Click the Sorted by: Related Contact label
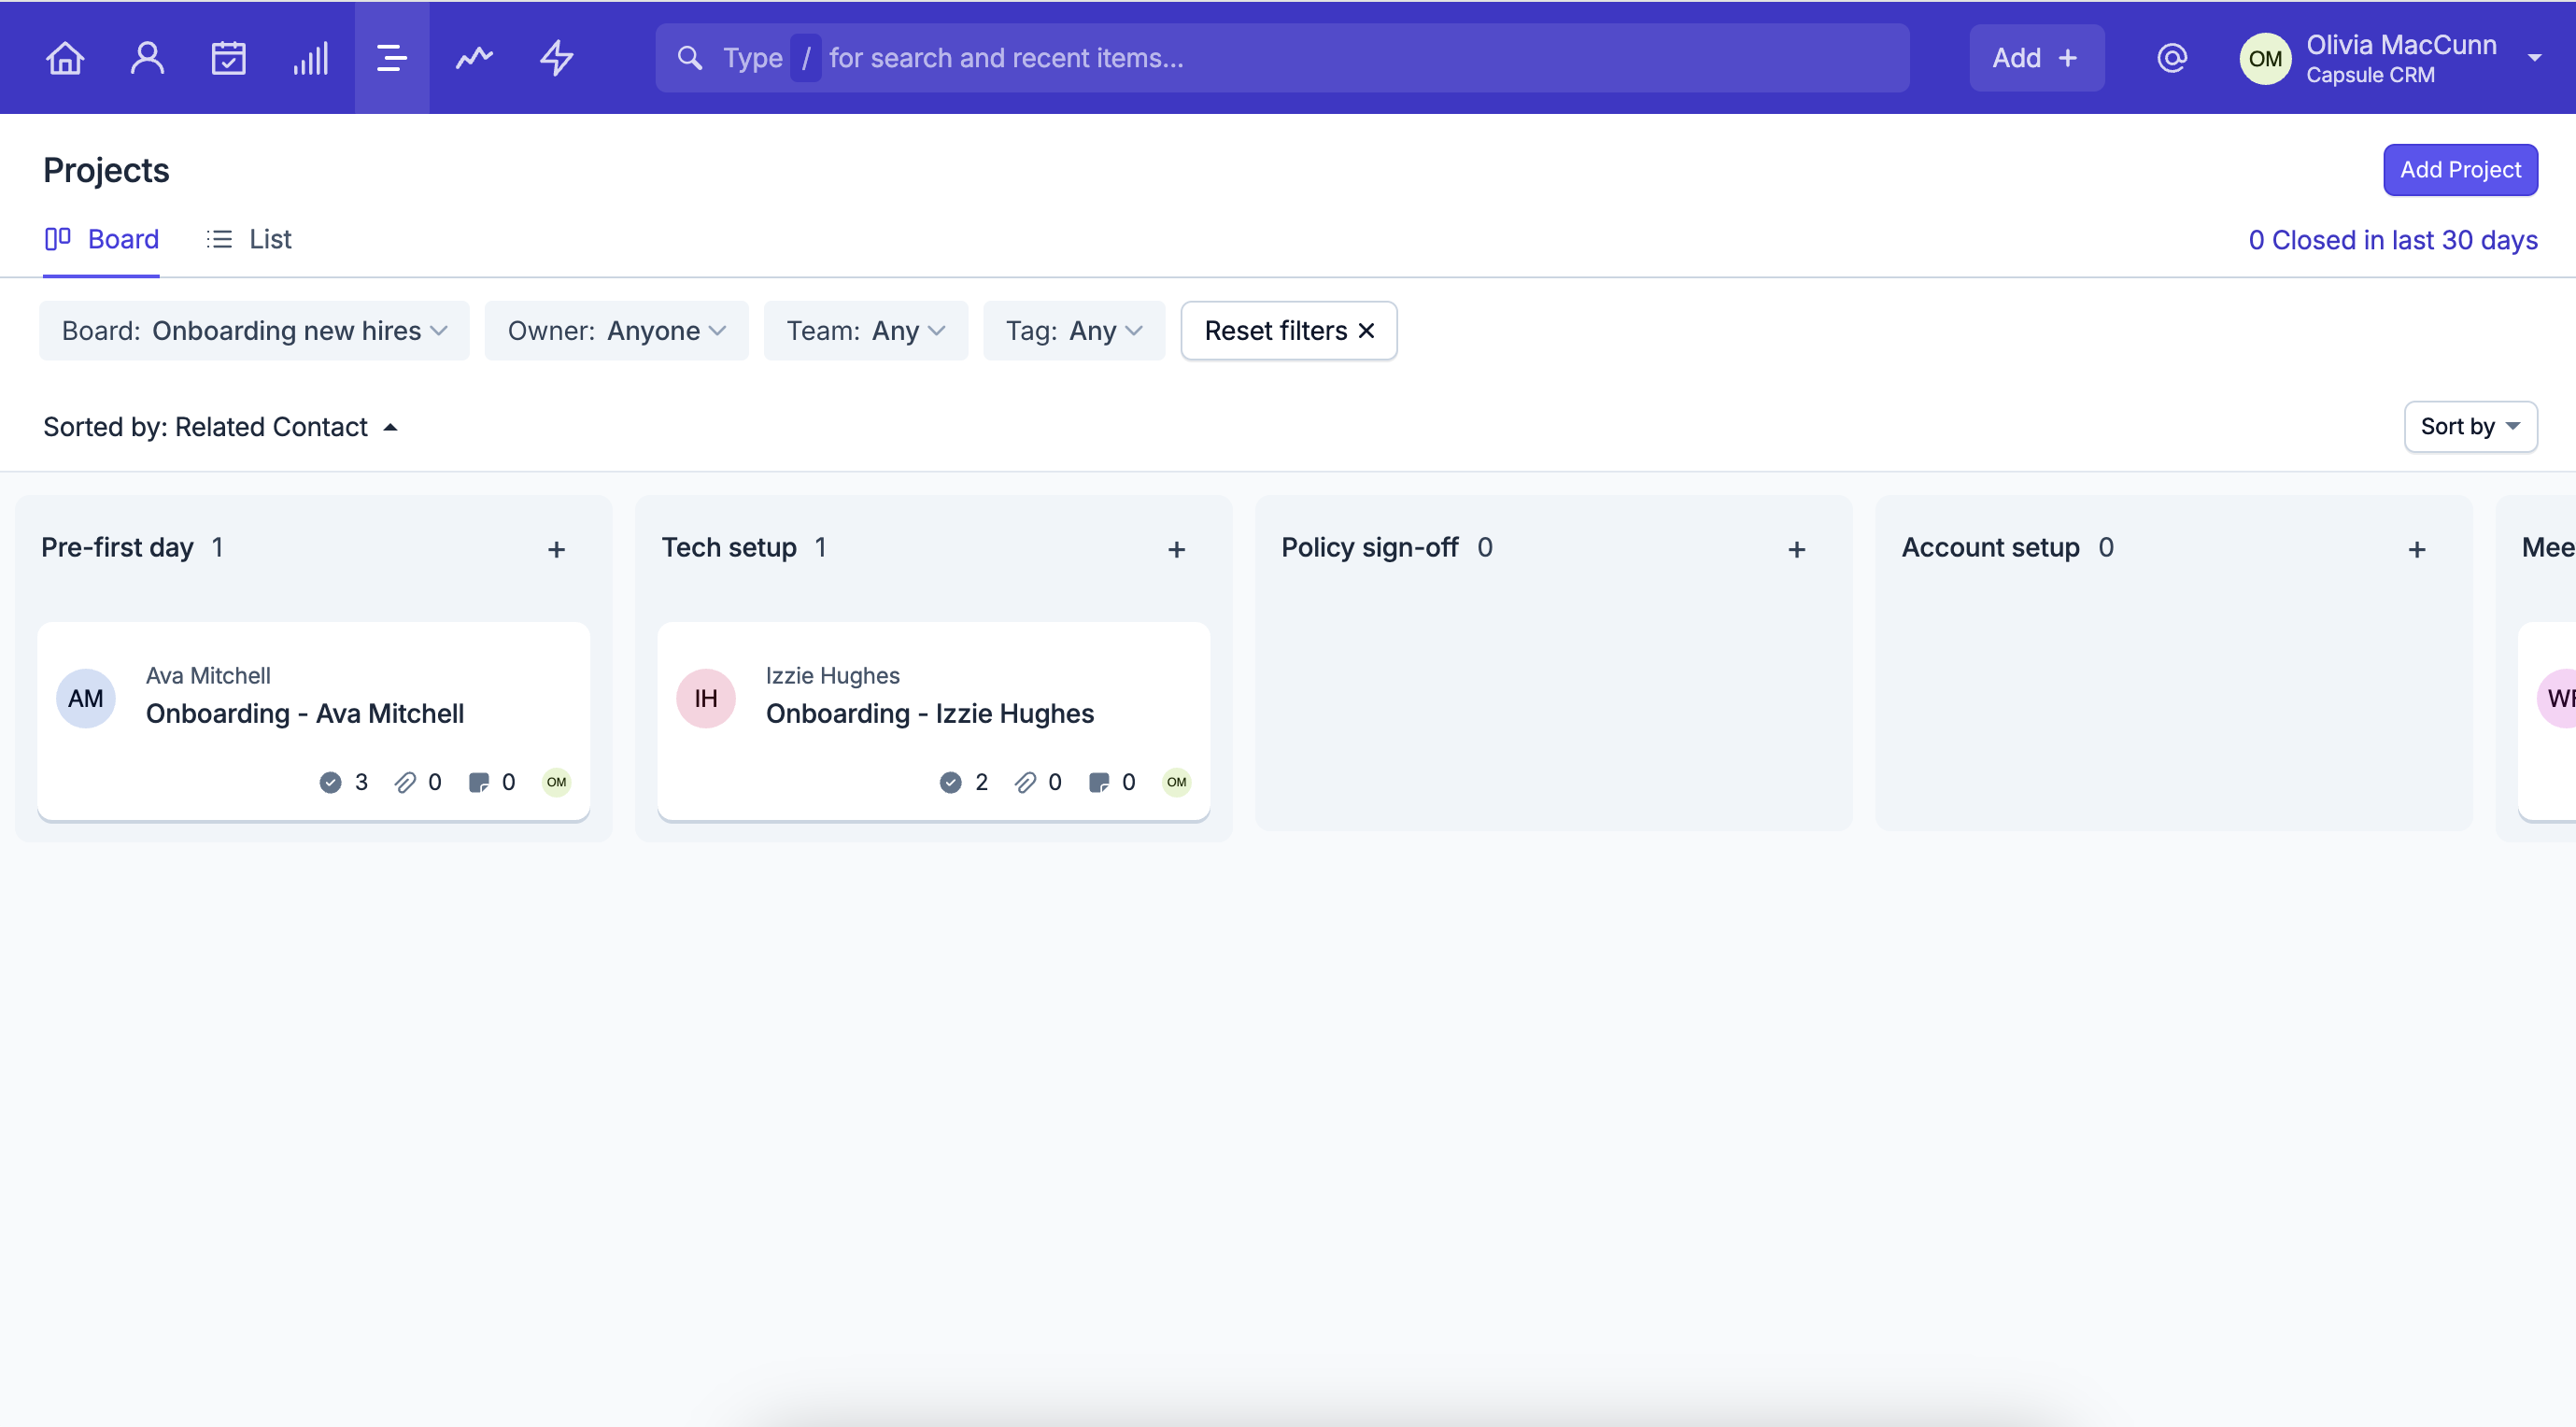The image size is (2576, 1427). 205,427
